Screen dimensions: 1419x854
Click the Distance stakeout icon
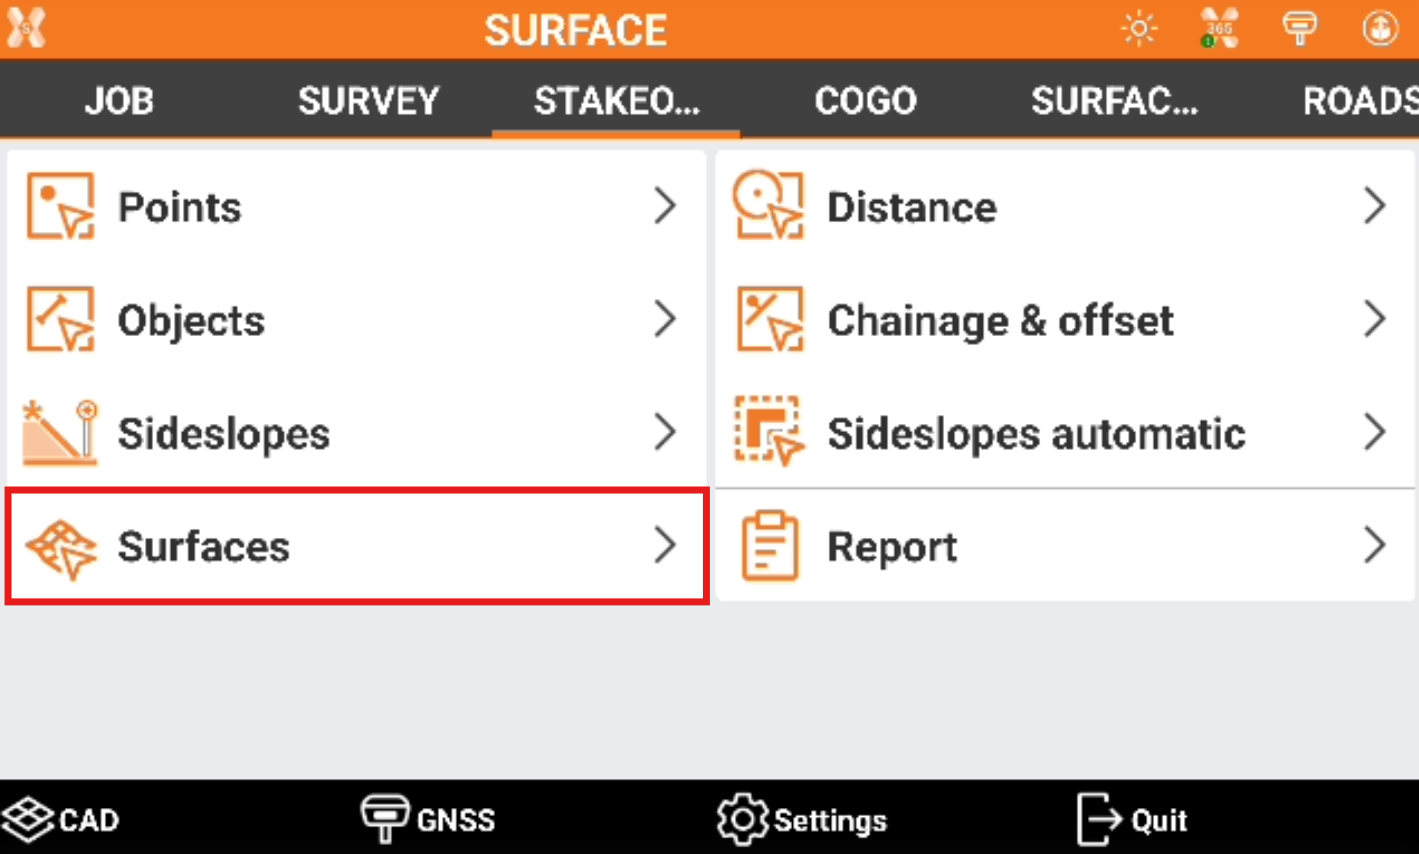coord(768,207)
